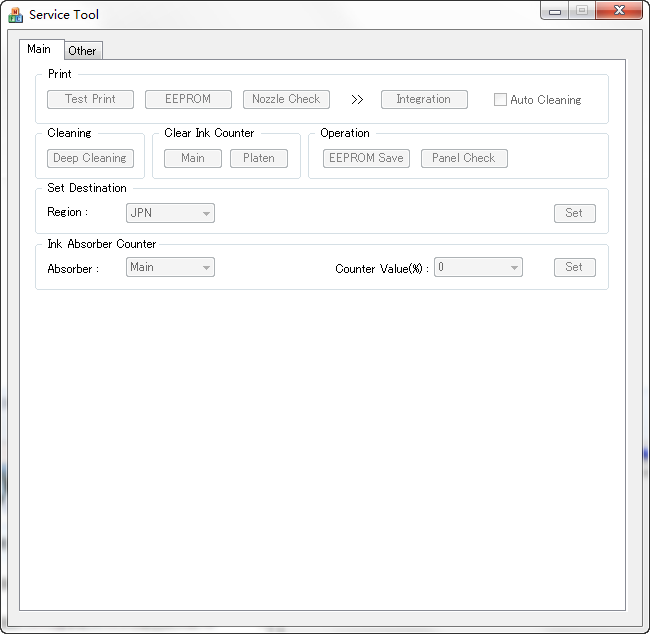Close the Service Tool window

point(619,10)
